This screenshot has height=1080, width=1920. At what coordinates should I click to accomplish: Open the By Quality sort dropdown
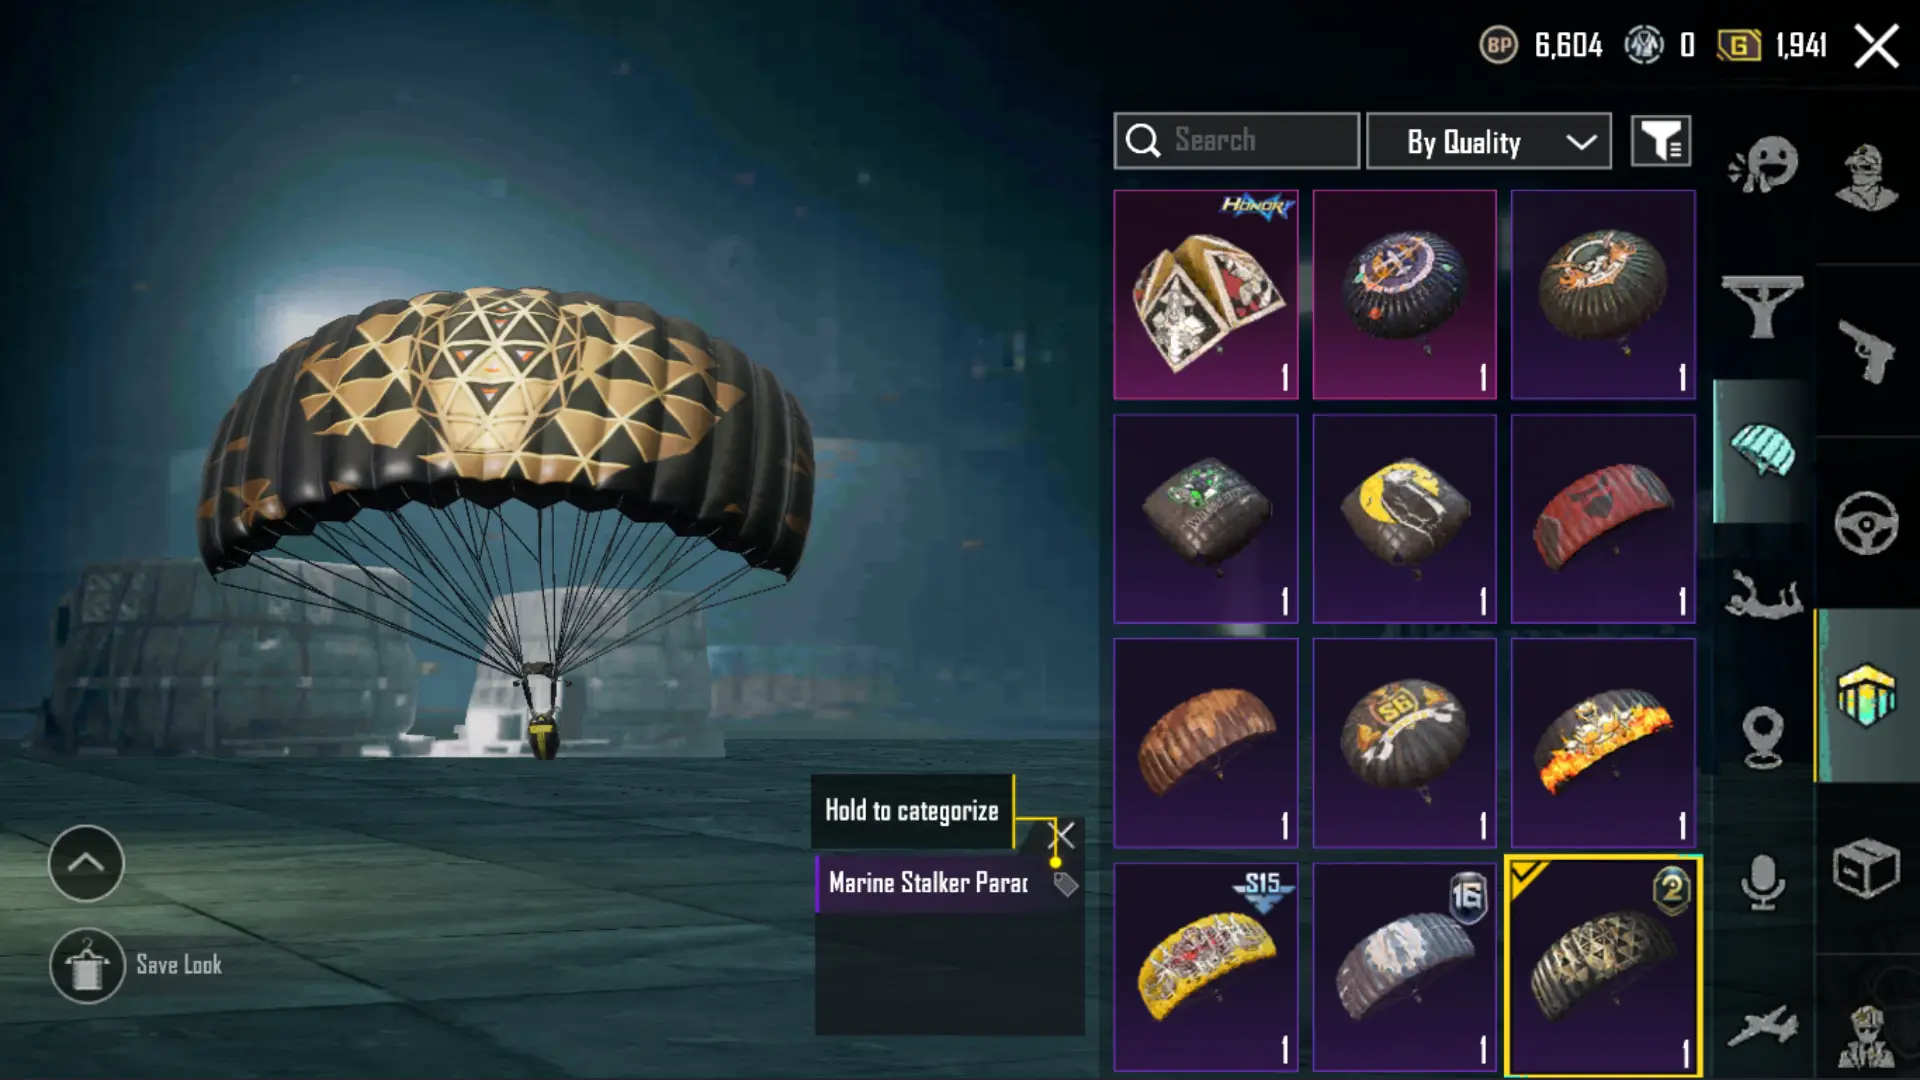(1489, 141)
